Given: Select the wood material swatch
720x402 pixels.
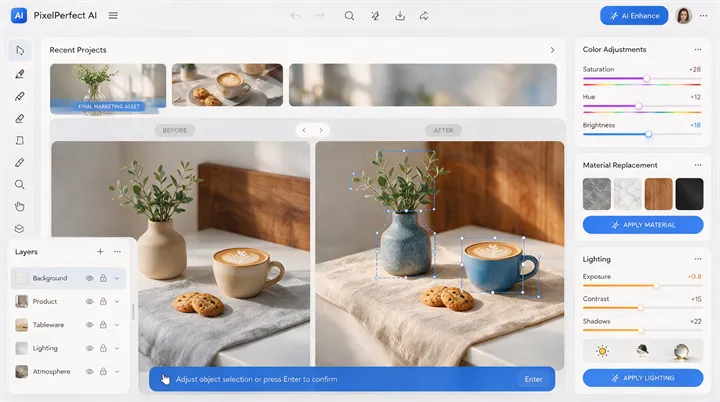Looking at the screenshot, I should point(658,194).
